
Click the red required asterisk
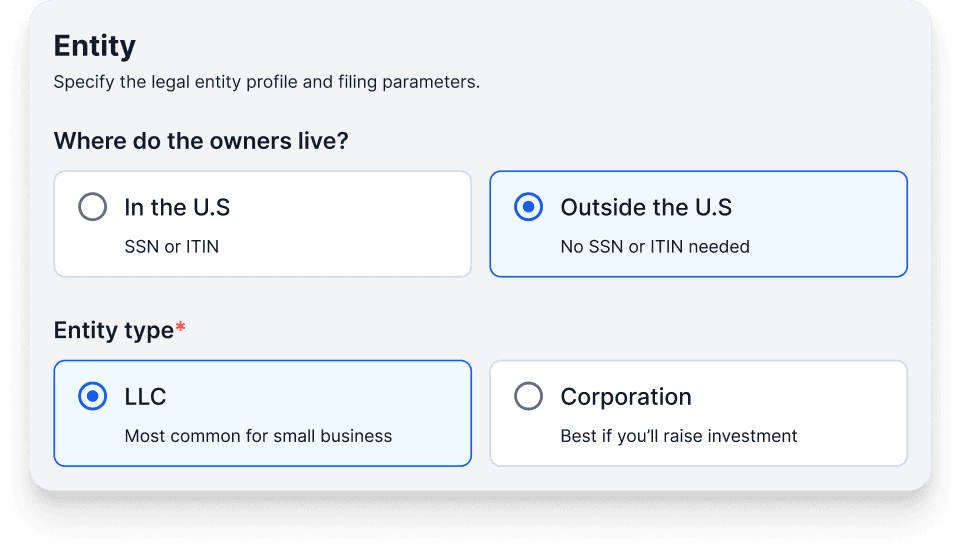pos(180,327)
